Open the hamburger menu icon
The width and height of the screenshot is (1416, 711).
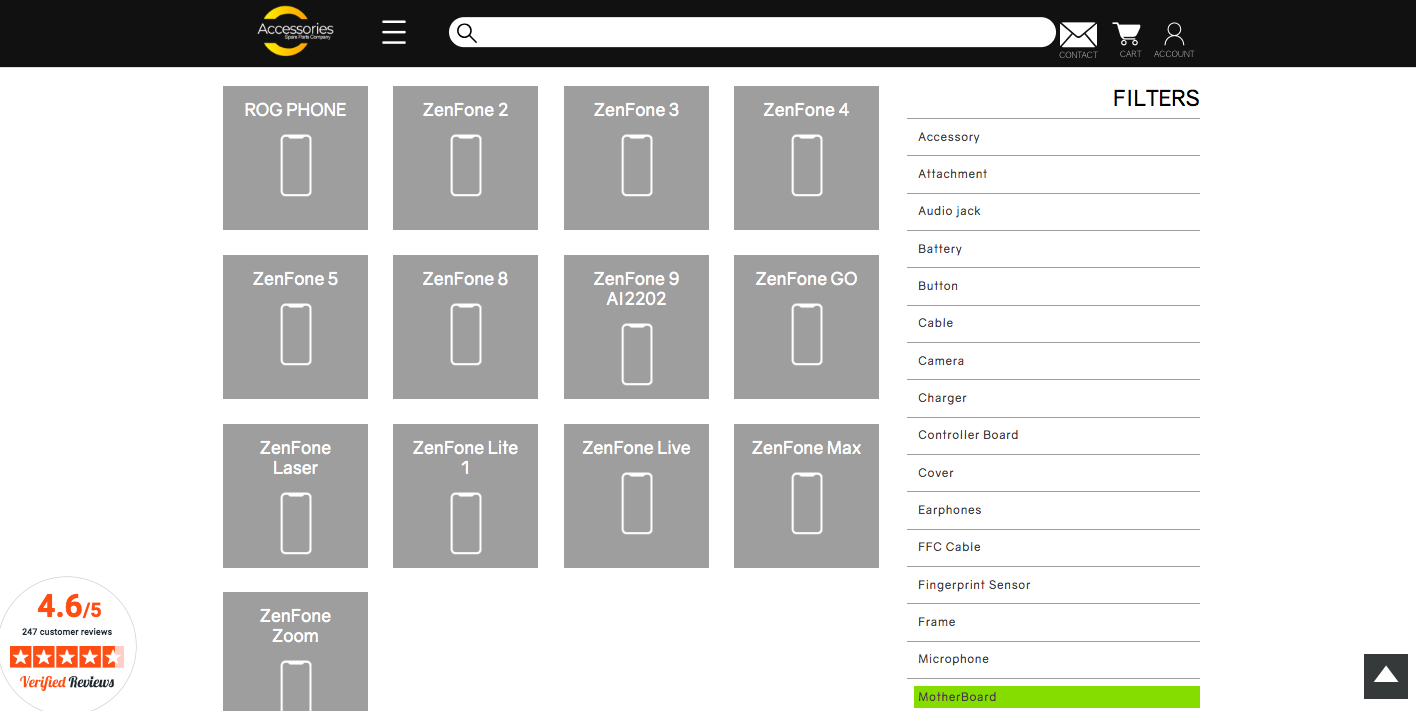click(394, 32)
